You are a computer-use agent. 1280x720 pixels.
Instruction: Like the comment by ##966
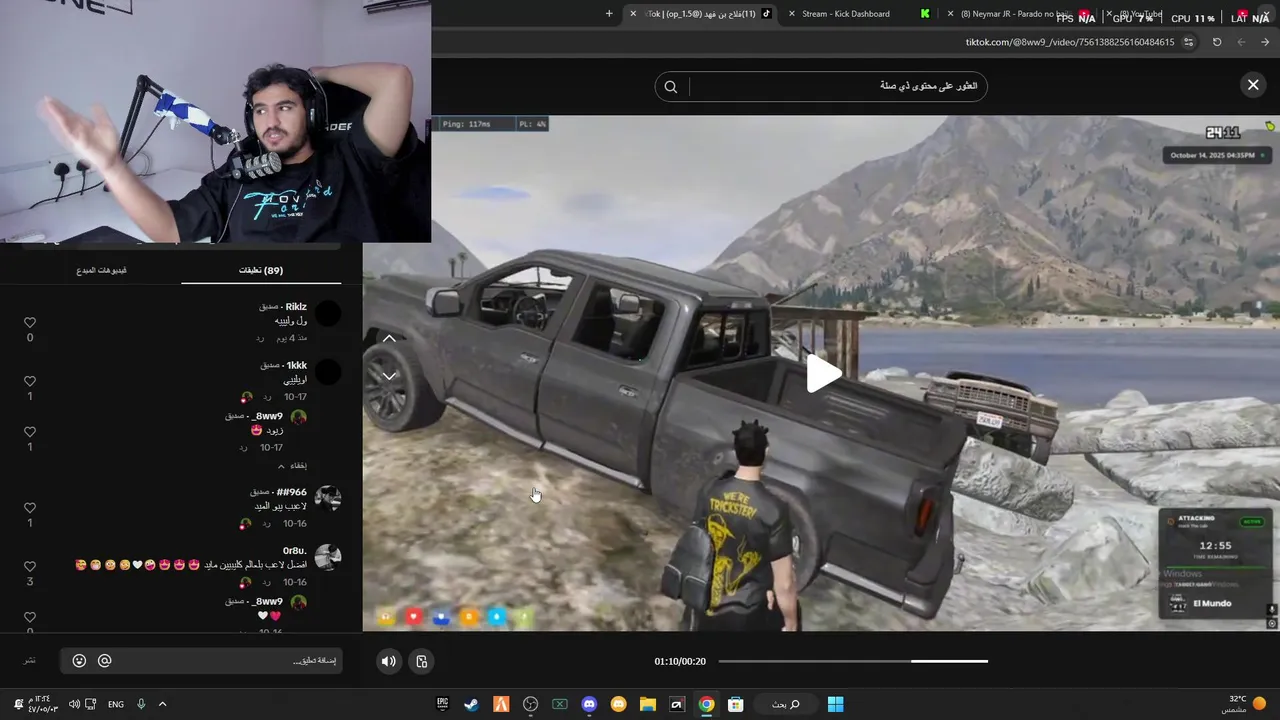(30, 508)
